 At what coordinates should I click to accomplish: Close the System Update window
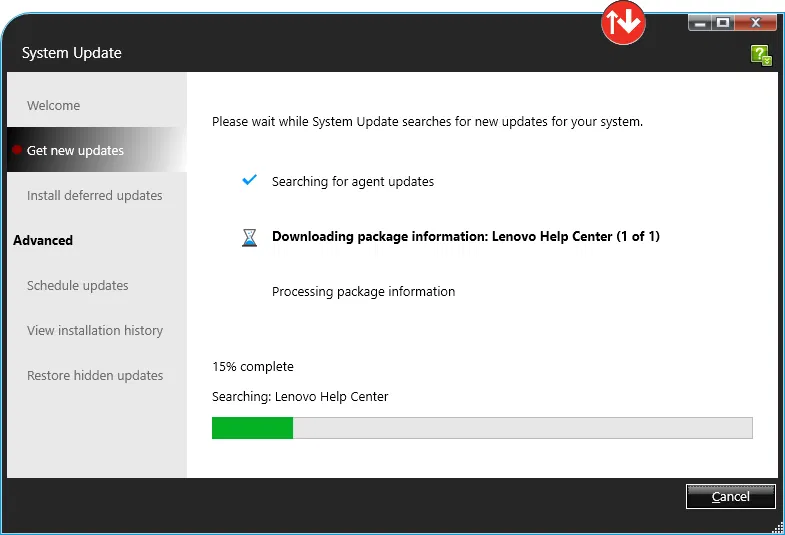tap(755, 23)
